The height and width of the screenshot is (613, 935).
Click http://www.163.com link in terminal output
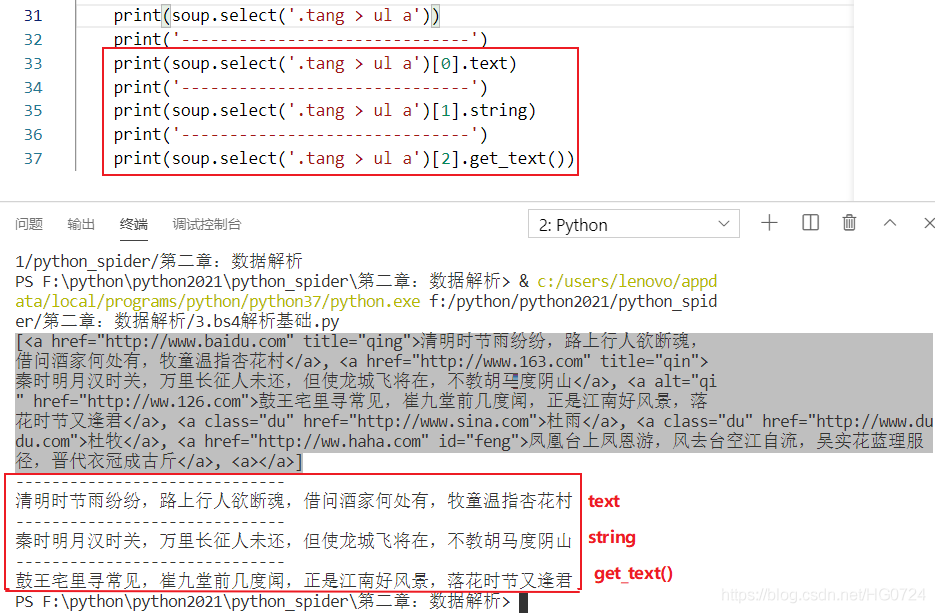(501, 361)
